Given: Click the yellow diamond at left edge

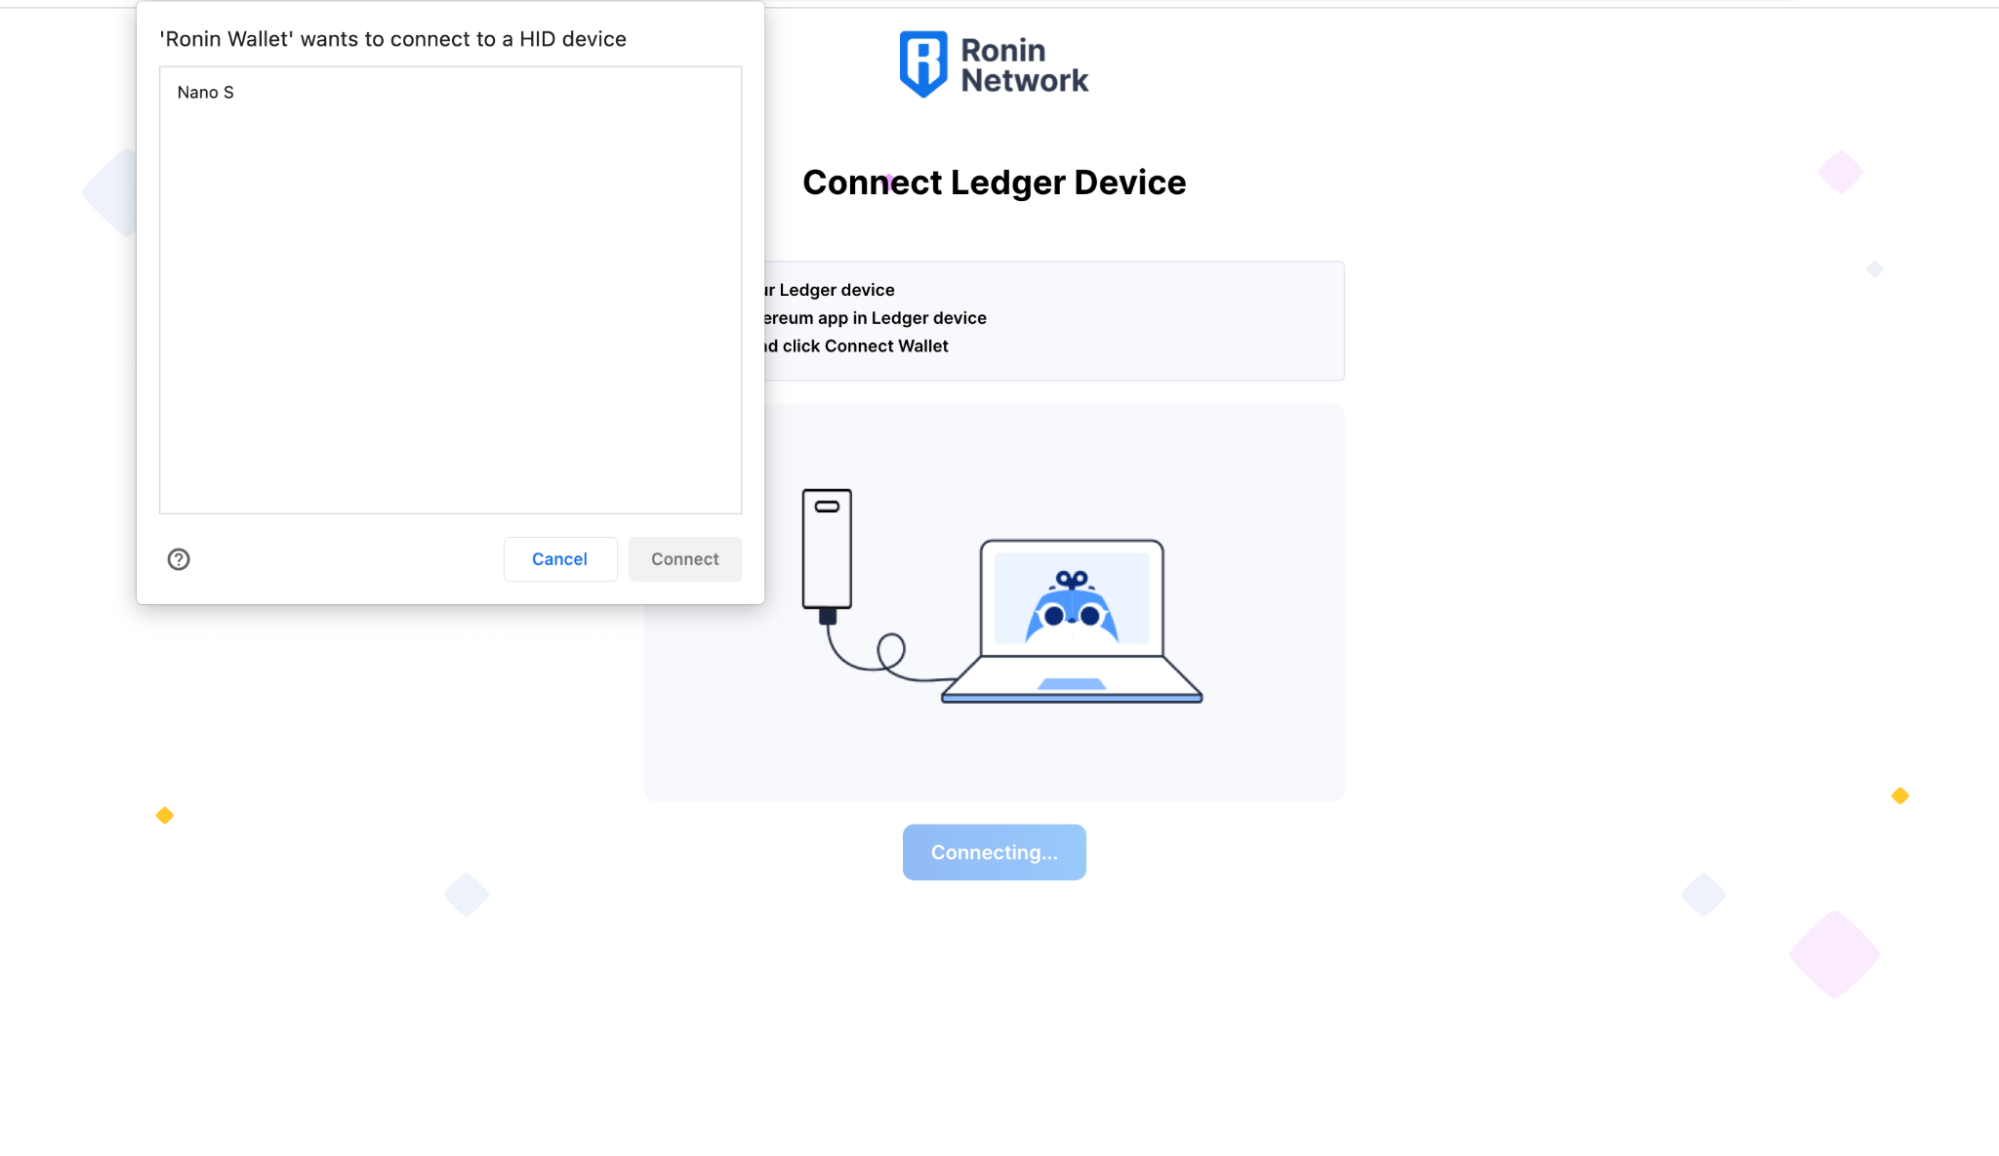Looking at the screenshot, I should point(165,816).
